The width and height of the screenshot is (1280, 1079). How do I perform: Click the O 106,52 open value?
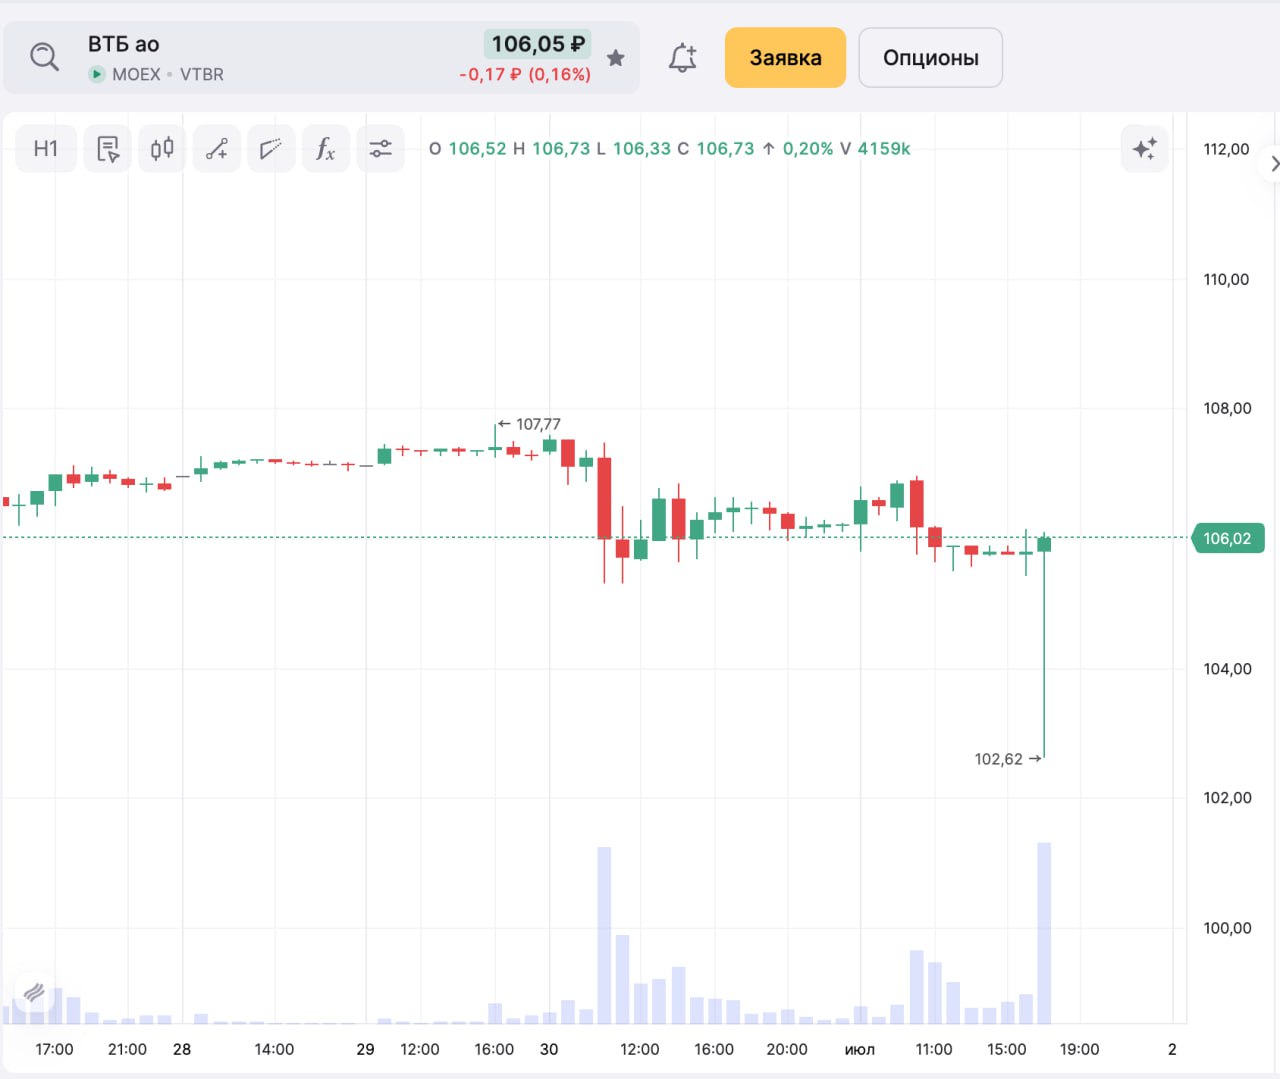coord(468,149)
